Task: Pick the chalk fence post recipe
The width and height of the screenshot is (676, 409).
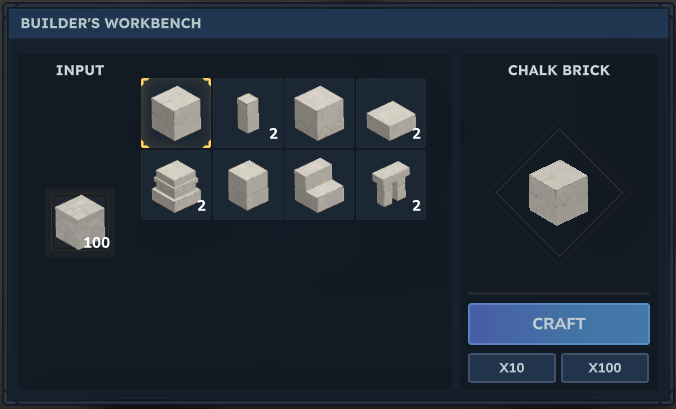Action: click(390, 185)
